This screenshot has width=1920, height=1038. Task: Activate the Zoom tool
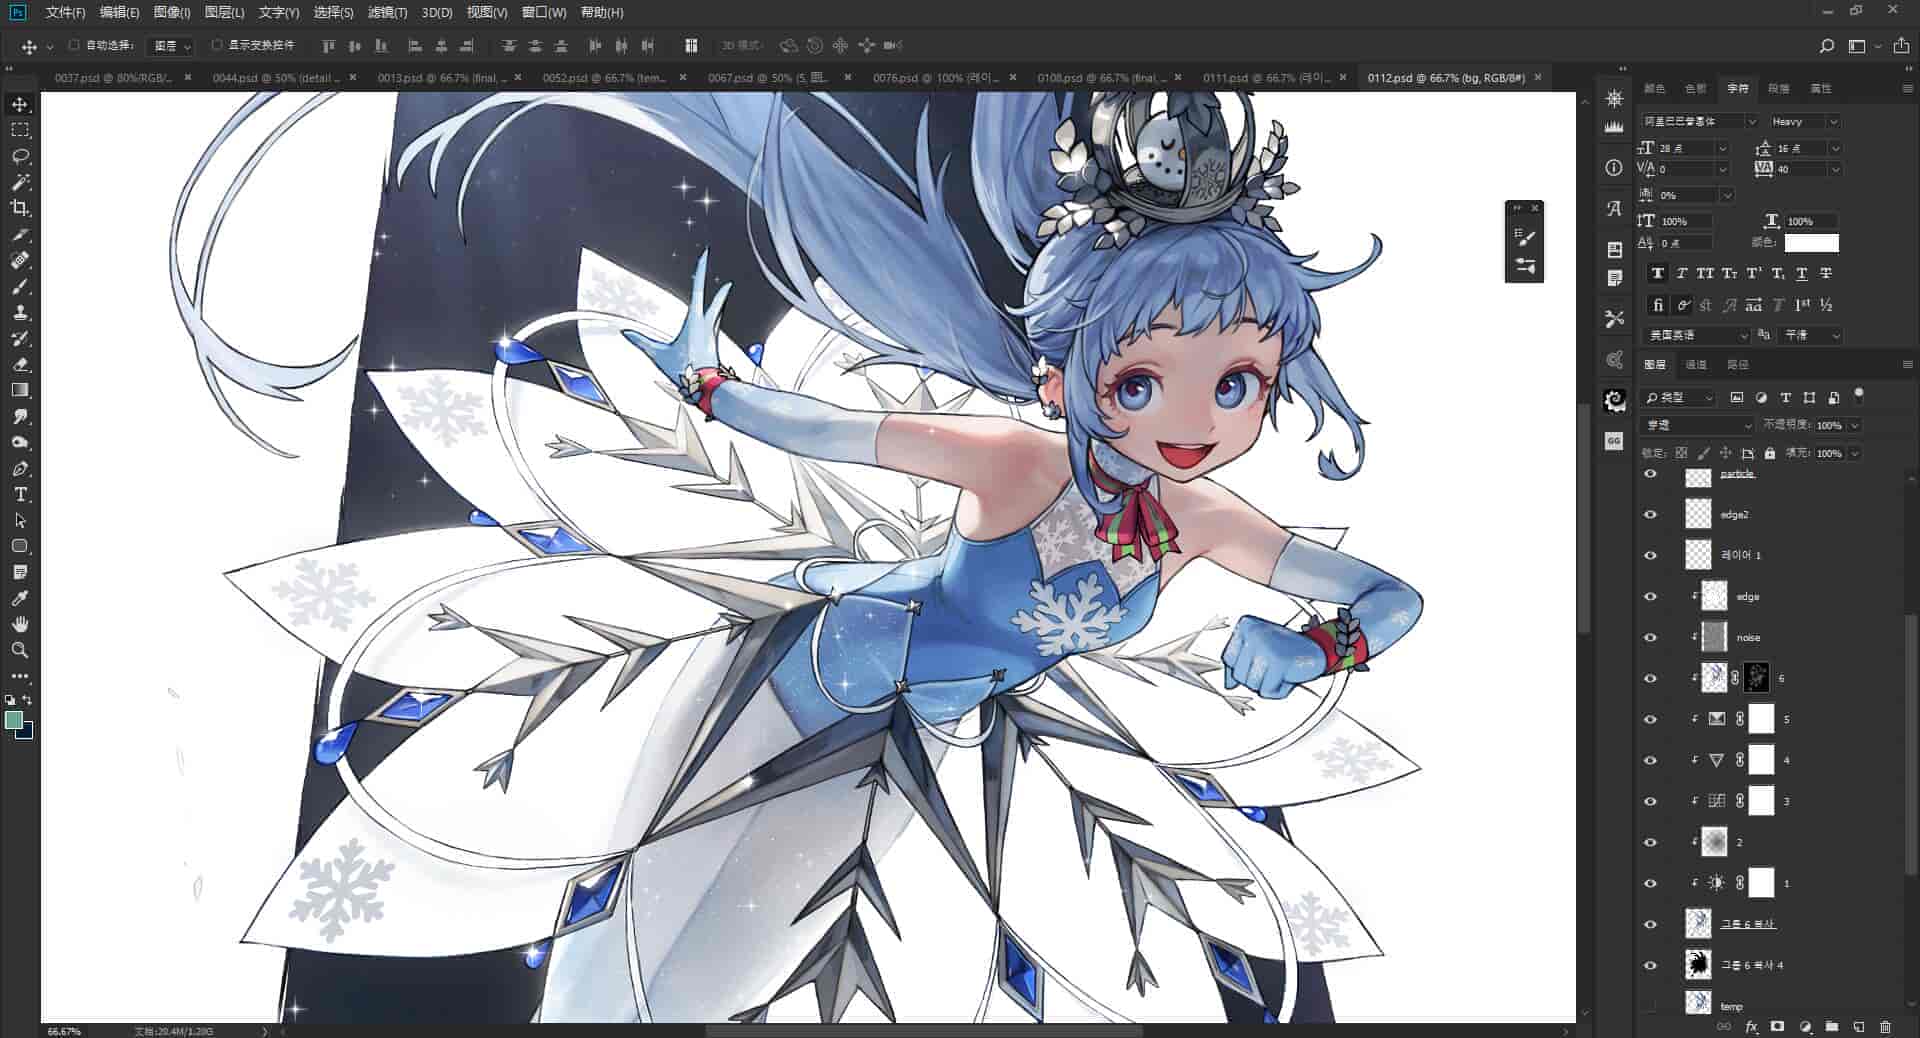[x=20, y=650]
